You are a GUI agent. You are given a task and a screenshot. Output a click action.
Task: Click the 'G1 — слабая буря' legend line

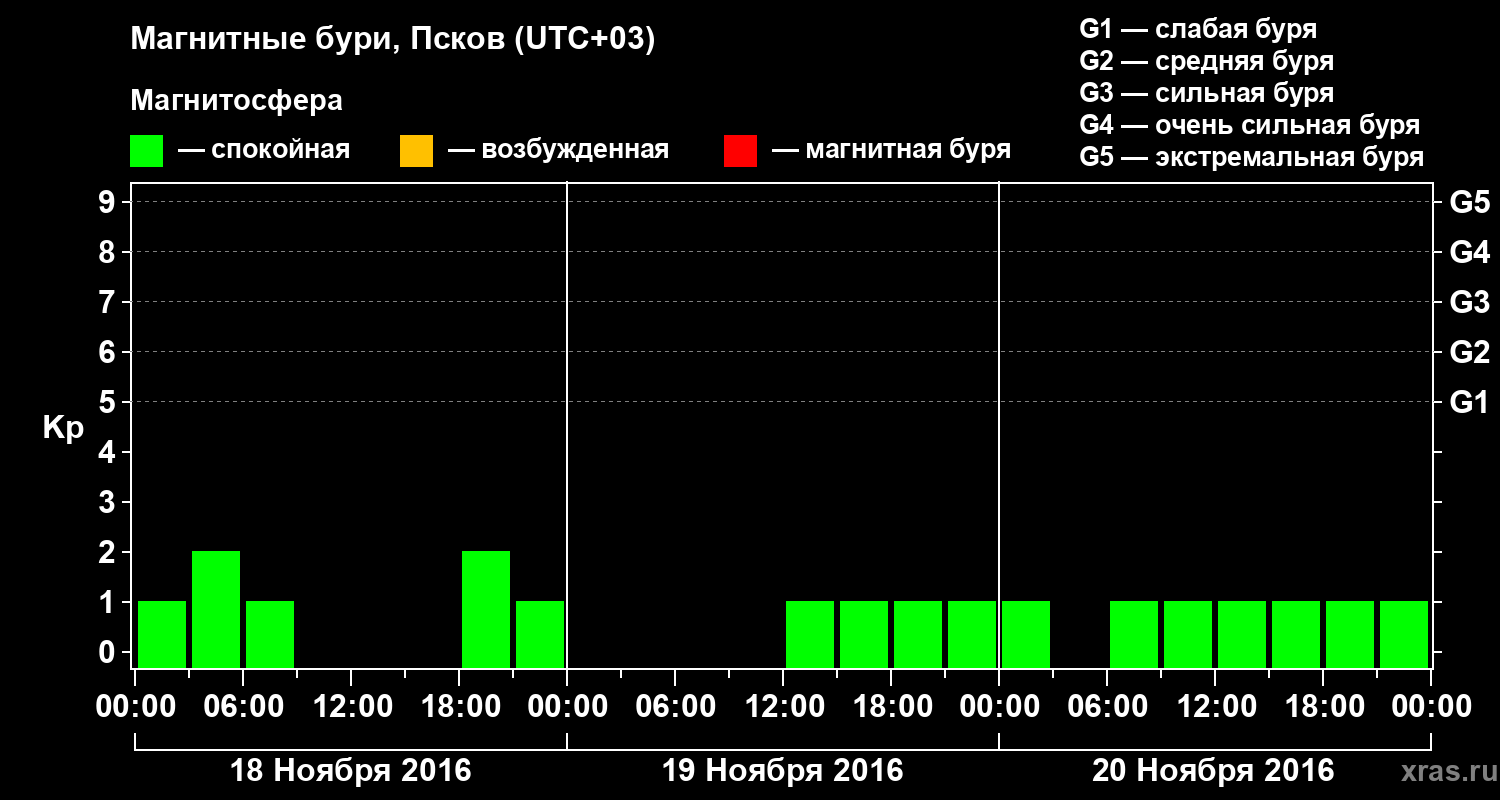click(1198, 28)
